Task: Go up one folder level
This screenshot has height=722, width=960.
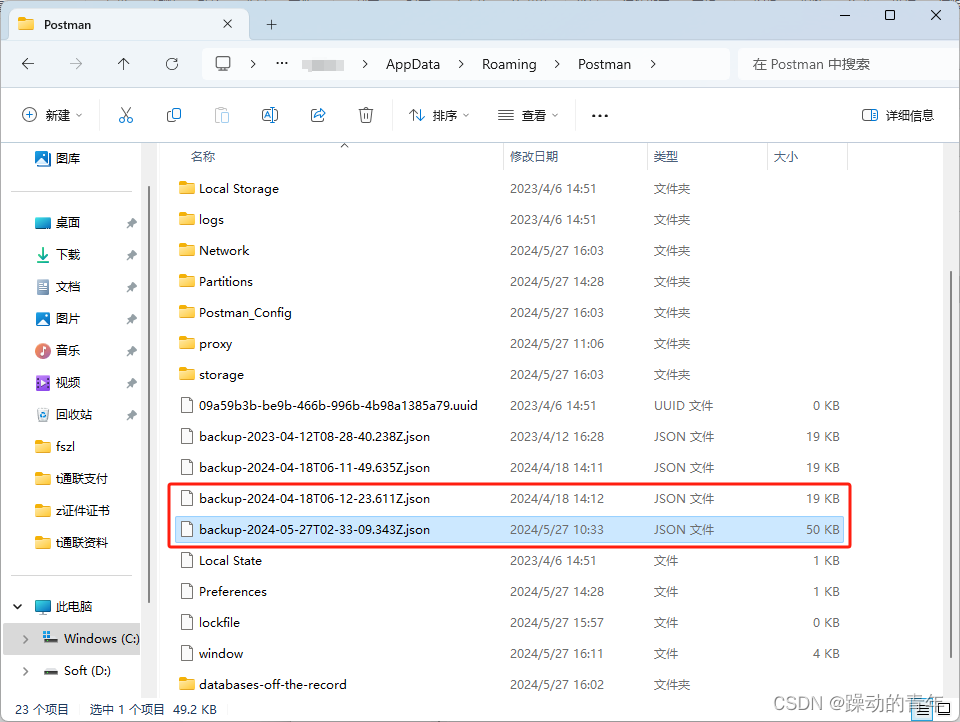Action: click(124, 64)
